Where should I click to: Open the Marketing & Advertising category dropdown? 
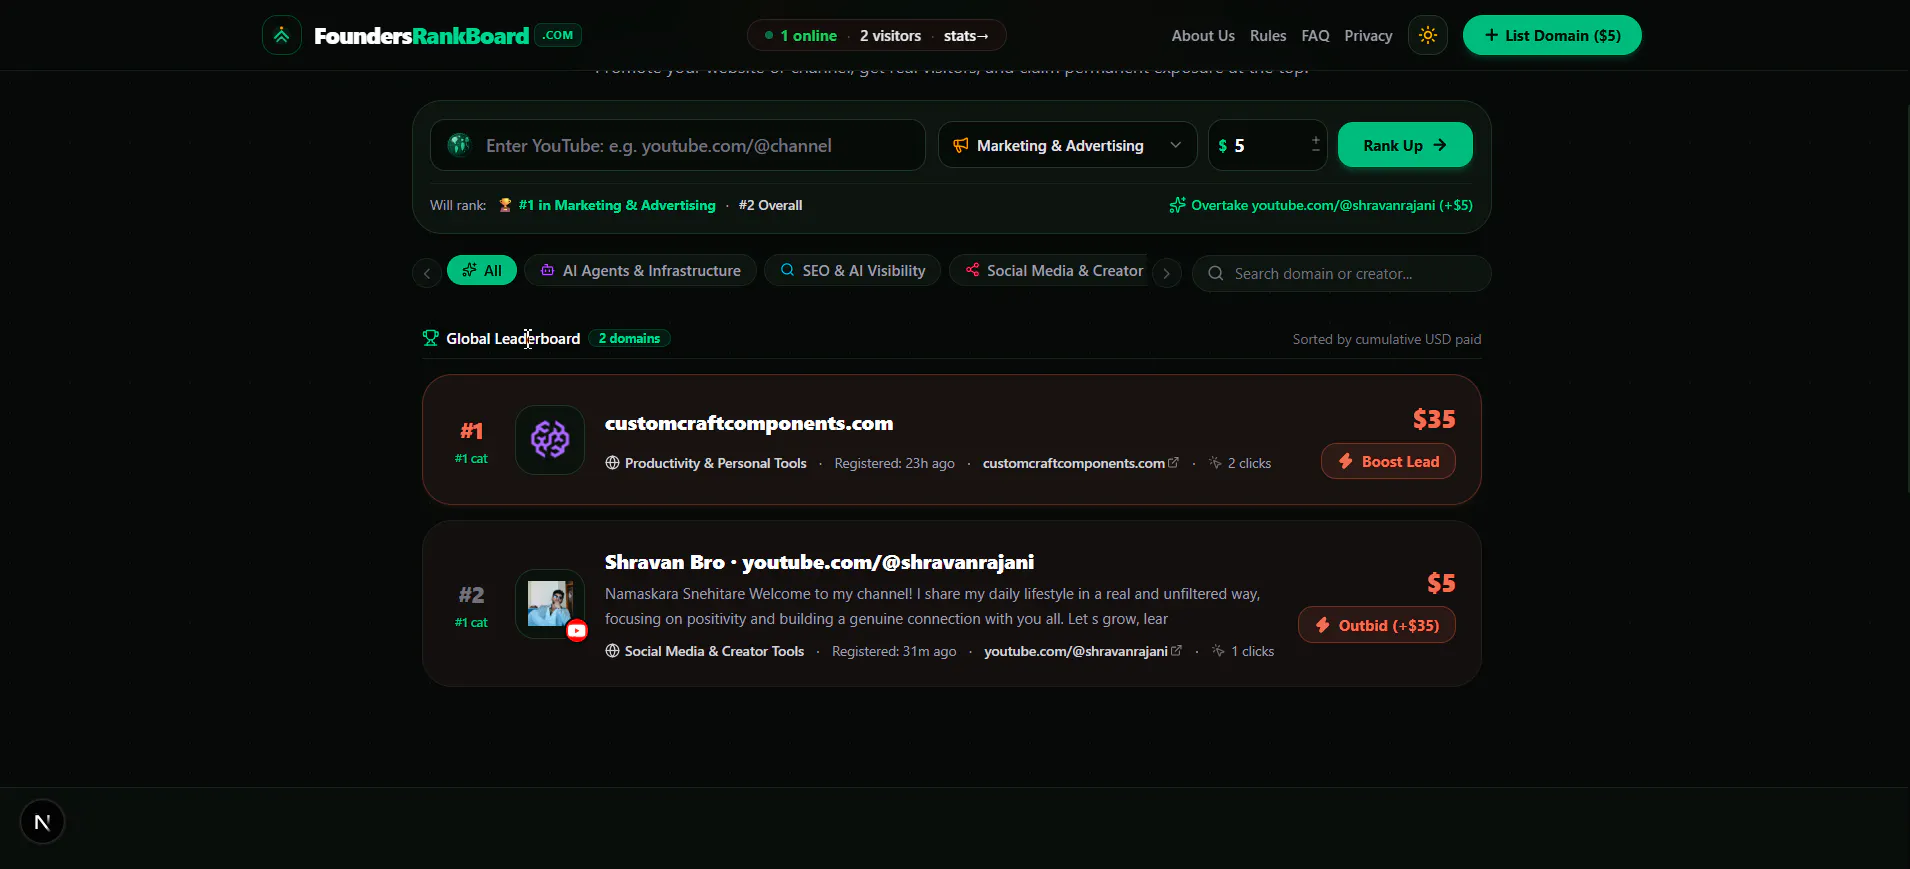click(x=1067, y=145)
